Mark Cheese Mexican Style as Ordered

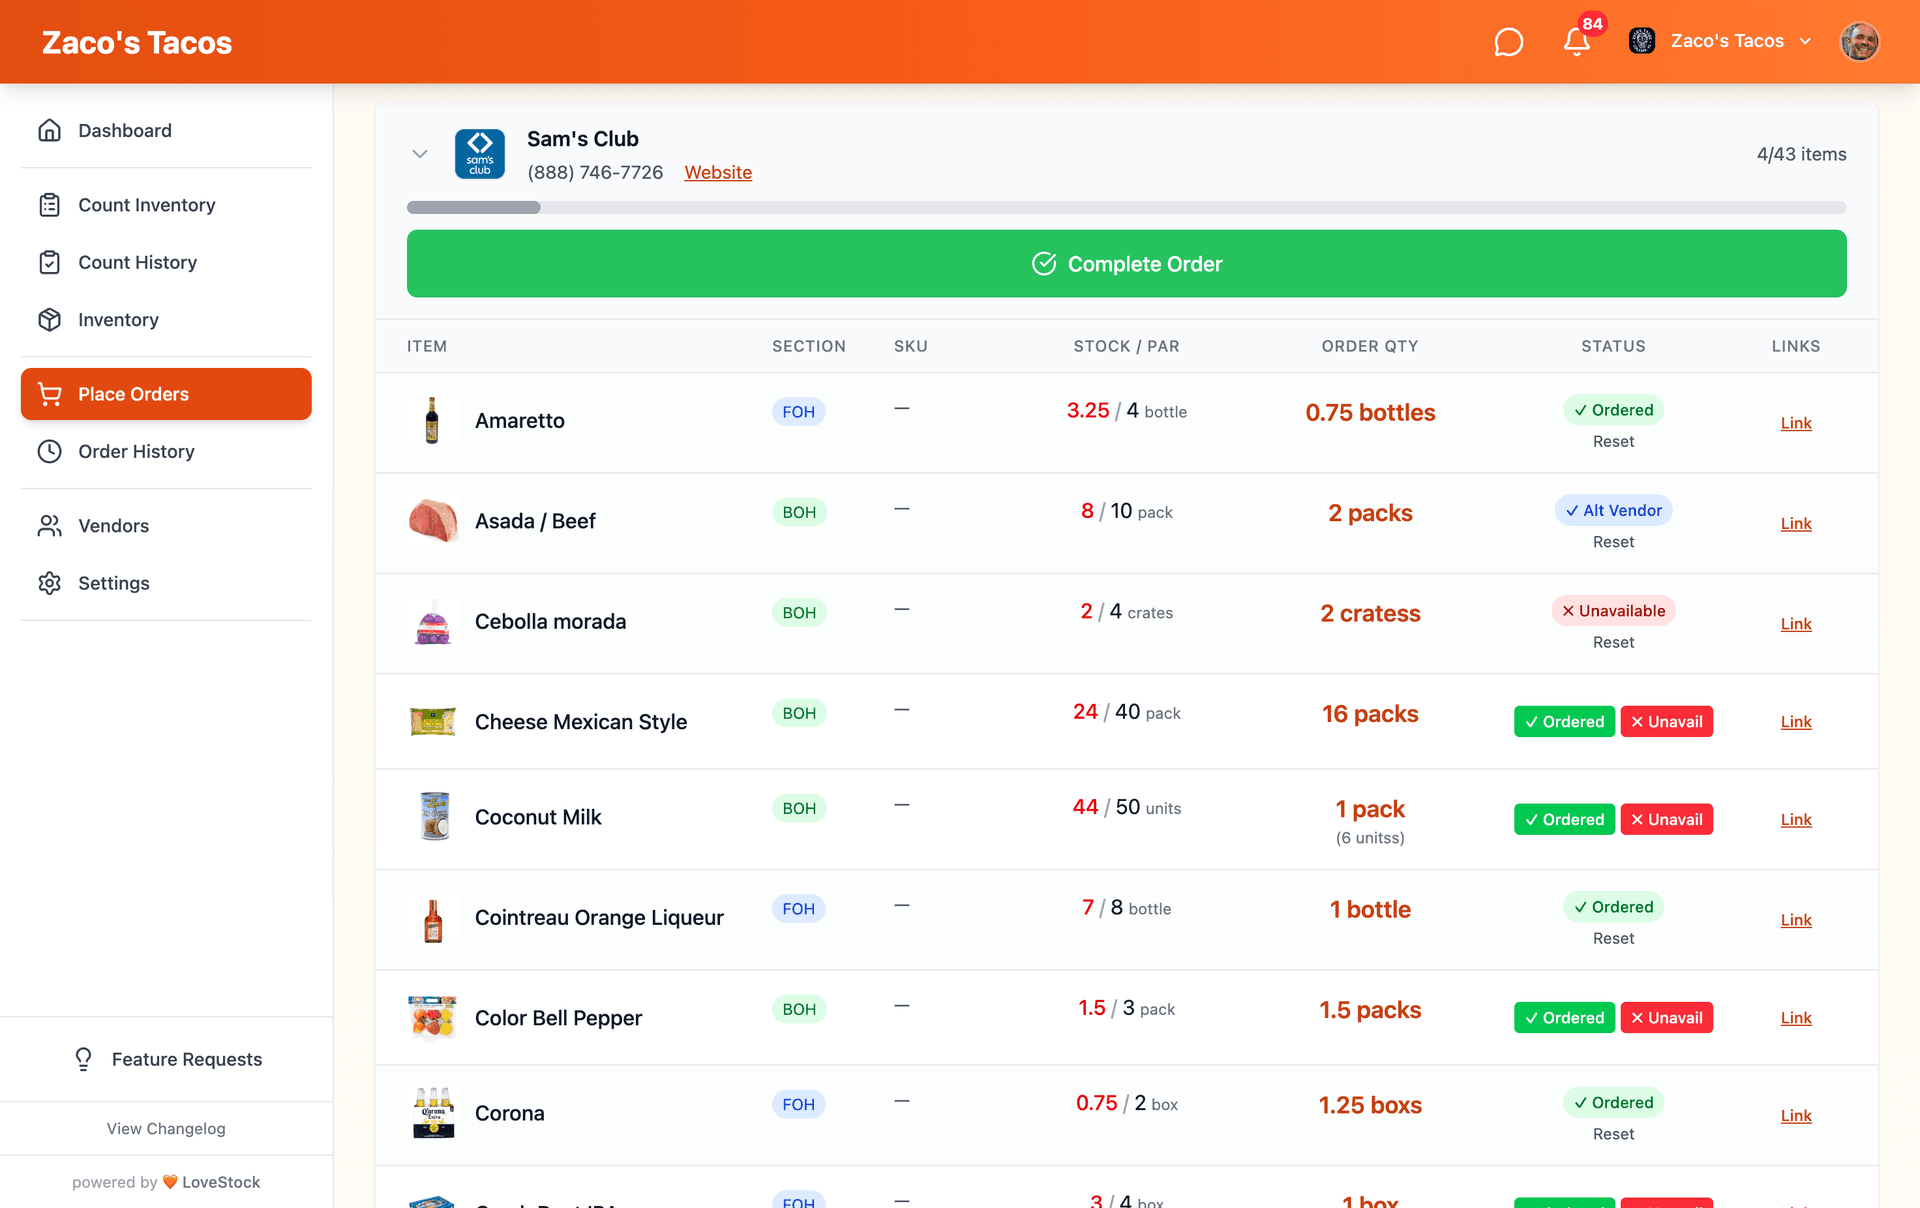click(1563, 722)
